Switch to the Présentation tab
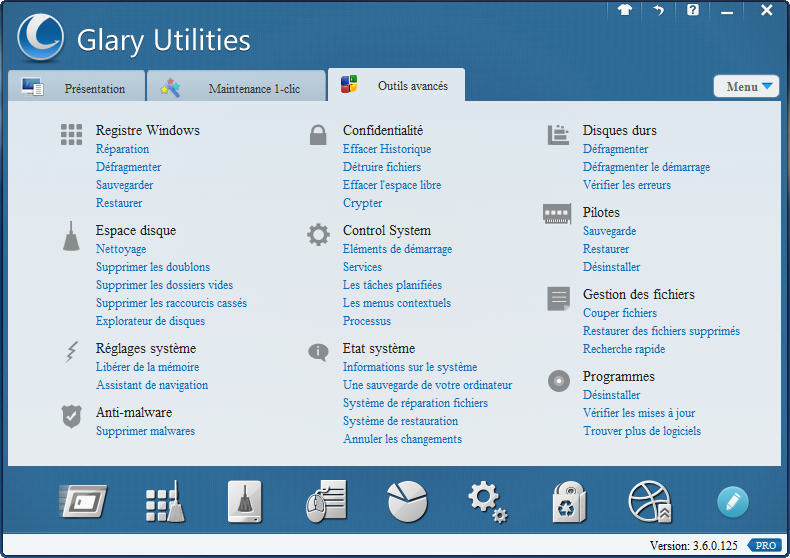This screenshot has width=790, height=558. tap(77, 87)
